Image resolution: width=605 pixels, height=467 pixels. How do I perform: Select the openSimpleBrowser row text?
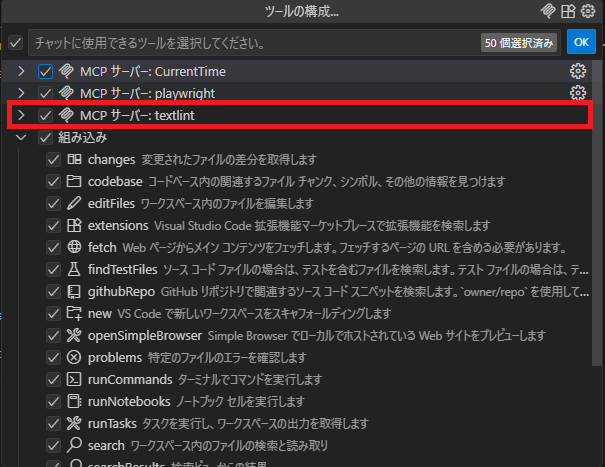[317, 335]
